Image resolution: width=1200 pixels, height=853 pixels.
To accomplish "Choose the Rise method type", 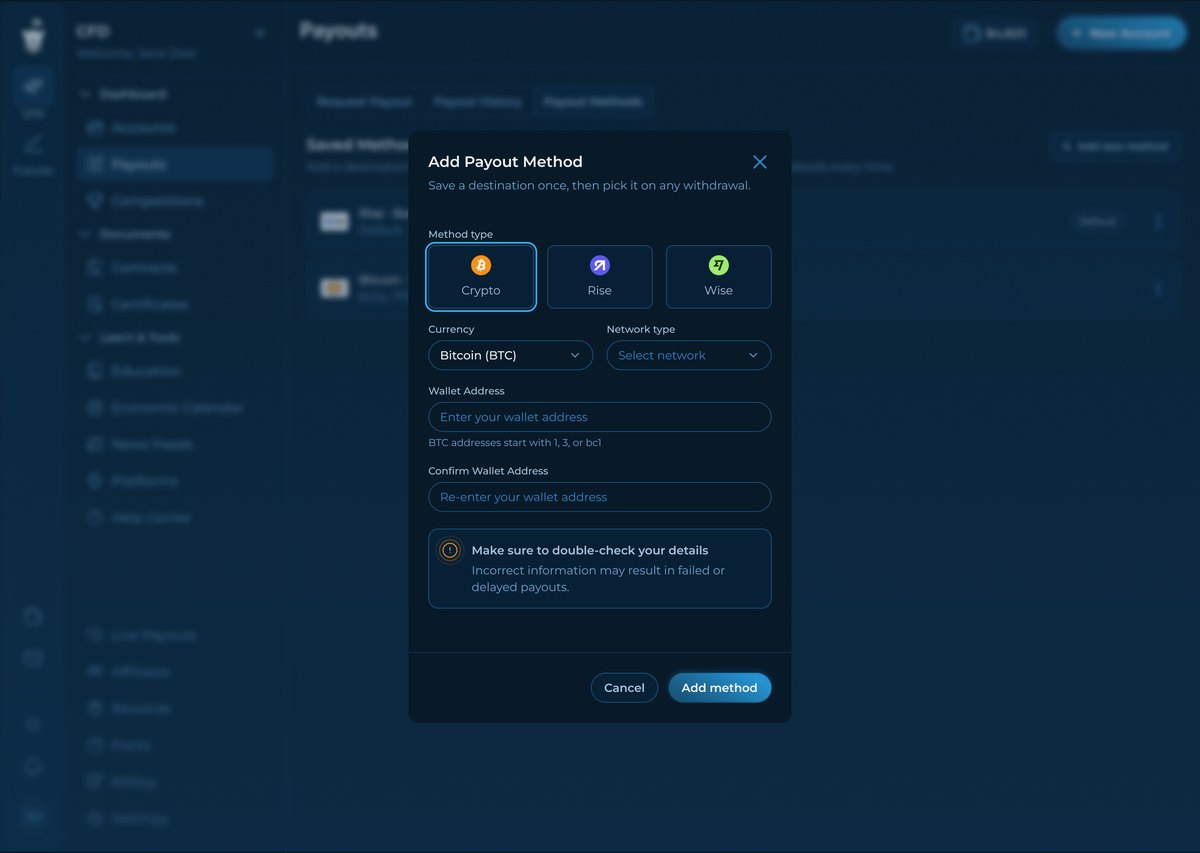I will coord(600,277).
